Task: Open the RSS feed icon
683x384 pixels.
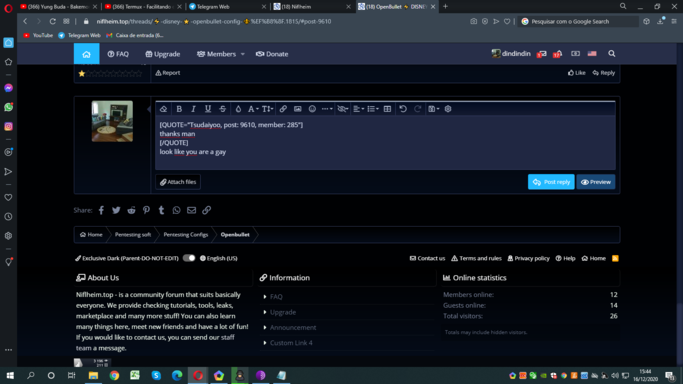Action: tap(615, 258)
